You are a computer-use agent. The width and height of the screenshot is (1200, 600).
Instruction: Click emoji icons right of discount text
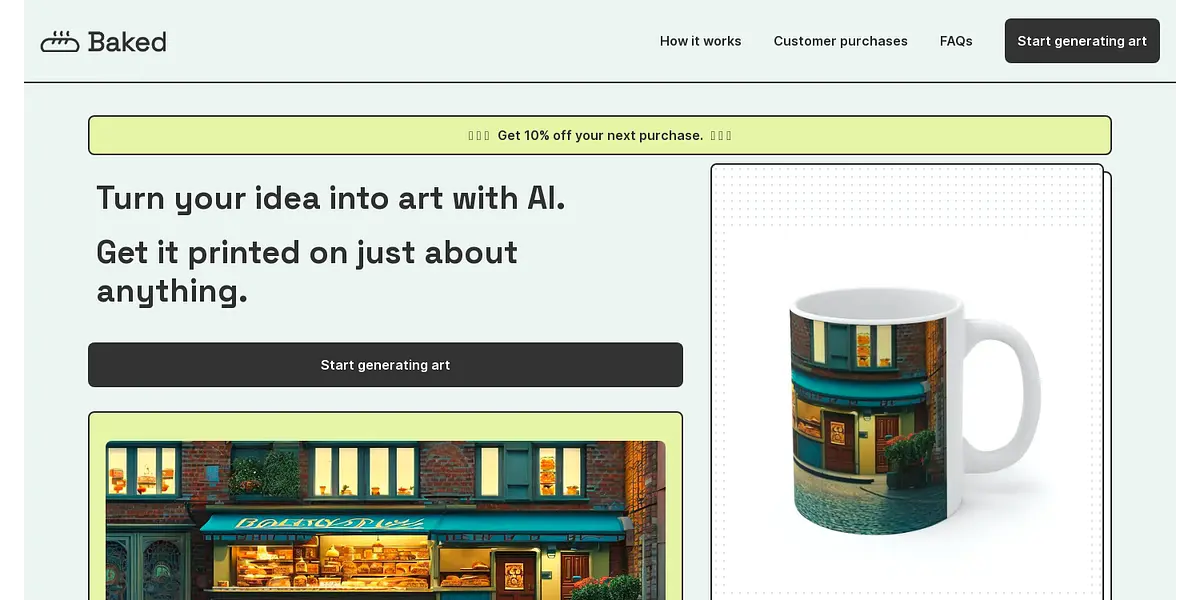coord(721,135)
